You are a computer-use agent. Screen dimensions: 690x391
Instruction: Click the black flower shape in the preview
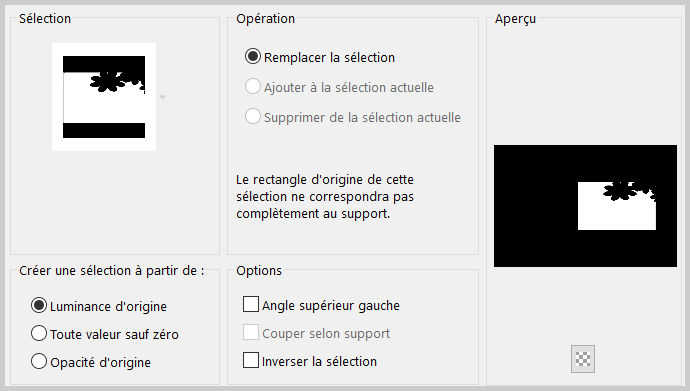620,190
